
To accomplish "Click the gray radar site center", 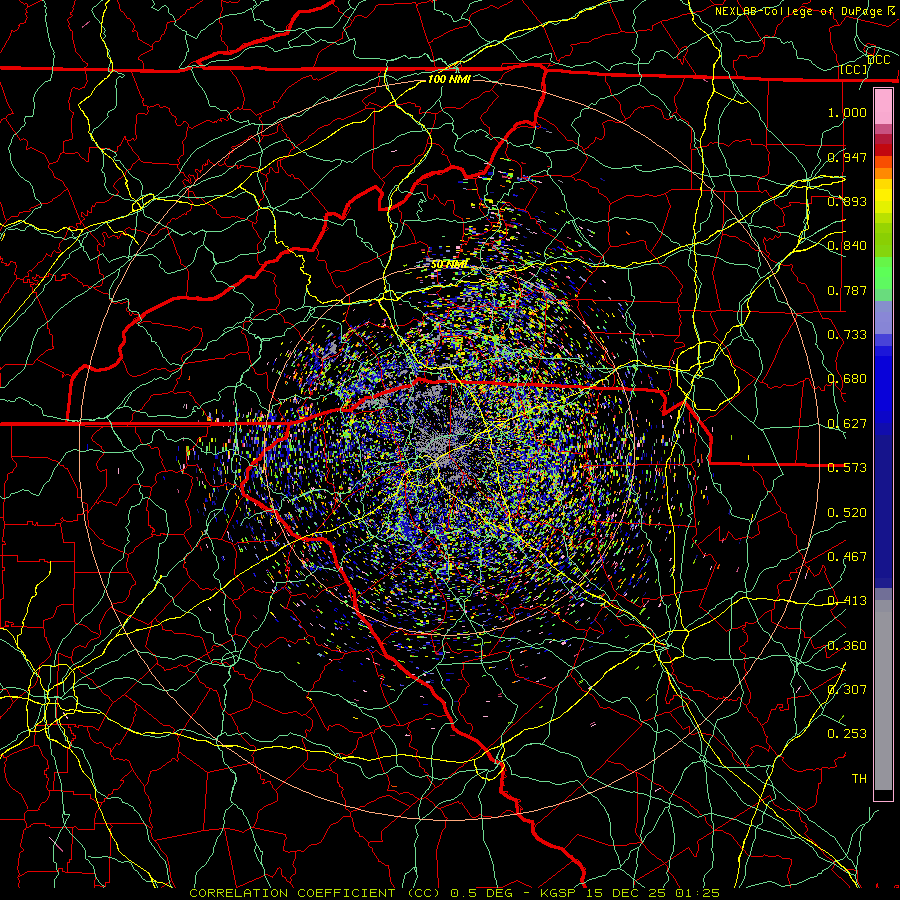I will point(439,445).
